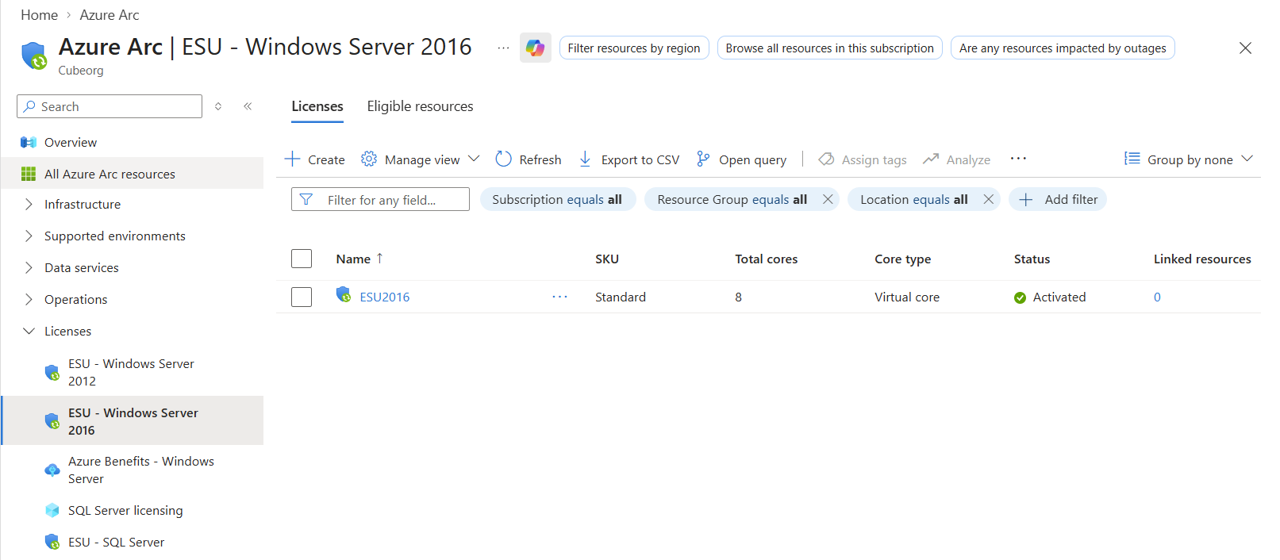The width and height of the screenshot is (1280, 560).
Task: Open the ESU2016 row ellipsis menu
Action: coord(560,297)
